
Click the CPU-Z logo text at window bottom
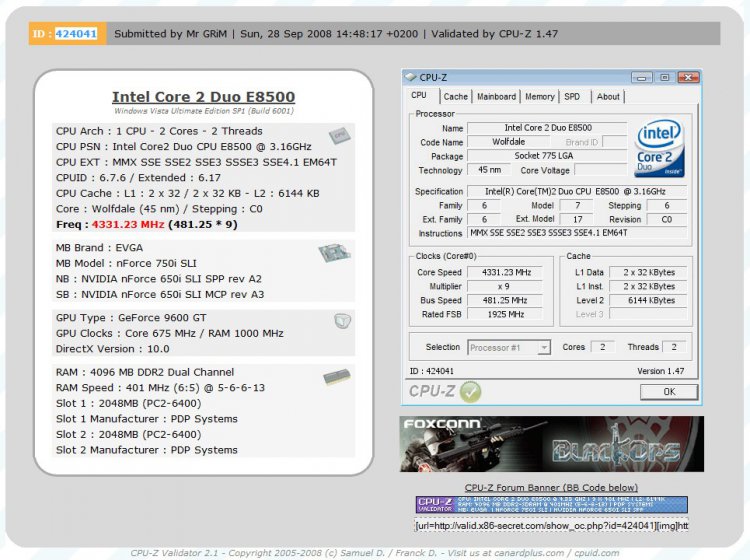(x=431, y=391)
